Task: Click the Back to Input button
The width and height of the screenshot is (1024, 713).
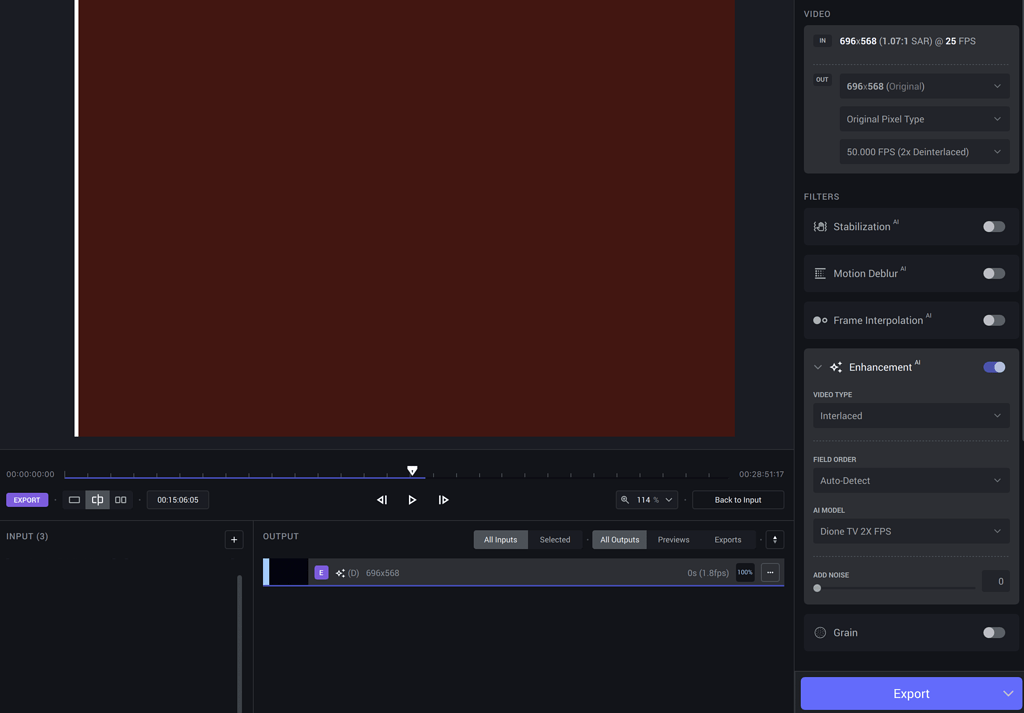Action: click(x=738, y=499)
